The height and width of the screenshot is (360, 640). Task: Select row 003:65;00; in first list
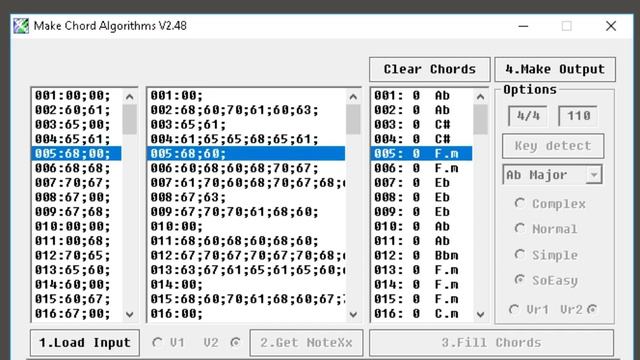(x=77, y=124)
